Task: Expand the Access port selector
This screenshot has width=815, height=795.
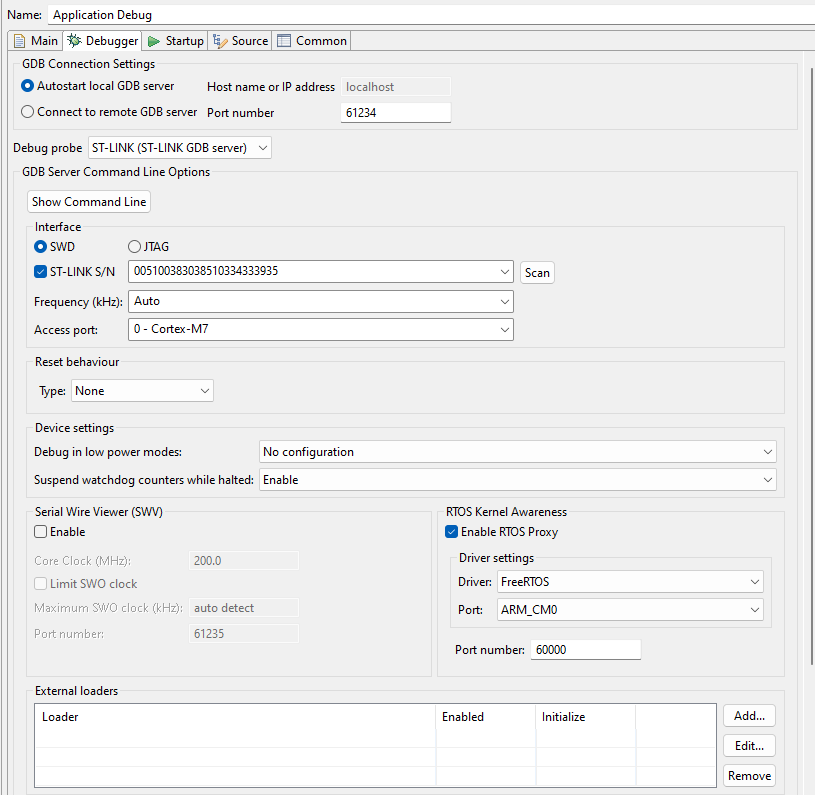Action: [x=504, y=328]
